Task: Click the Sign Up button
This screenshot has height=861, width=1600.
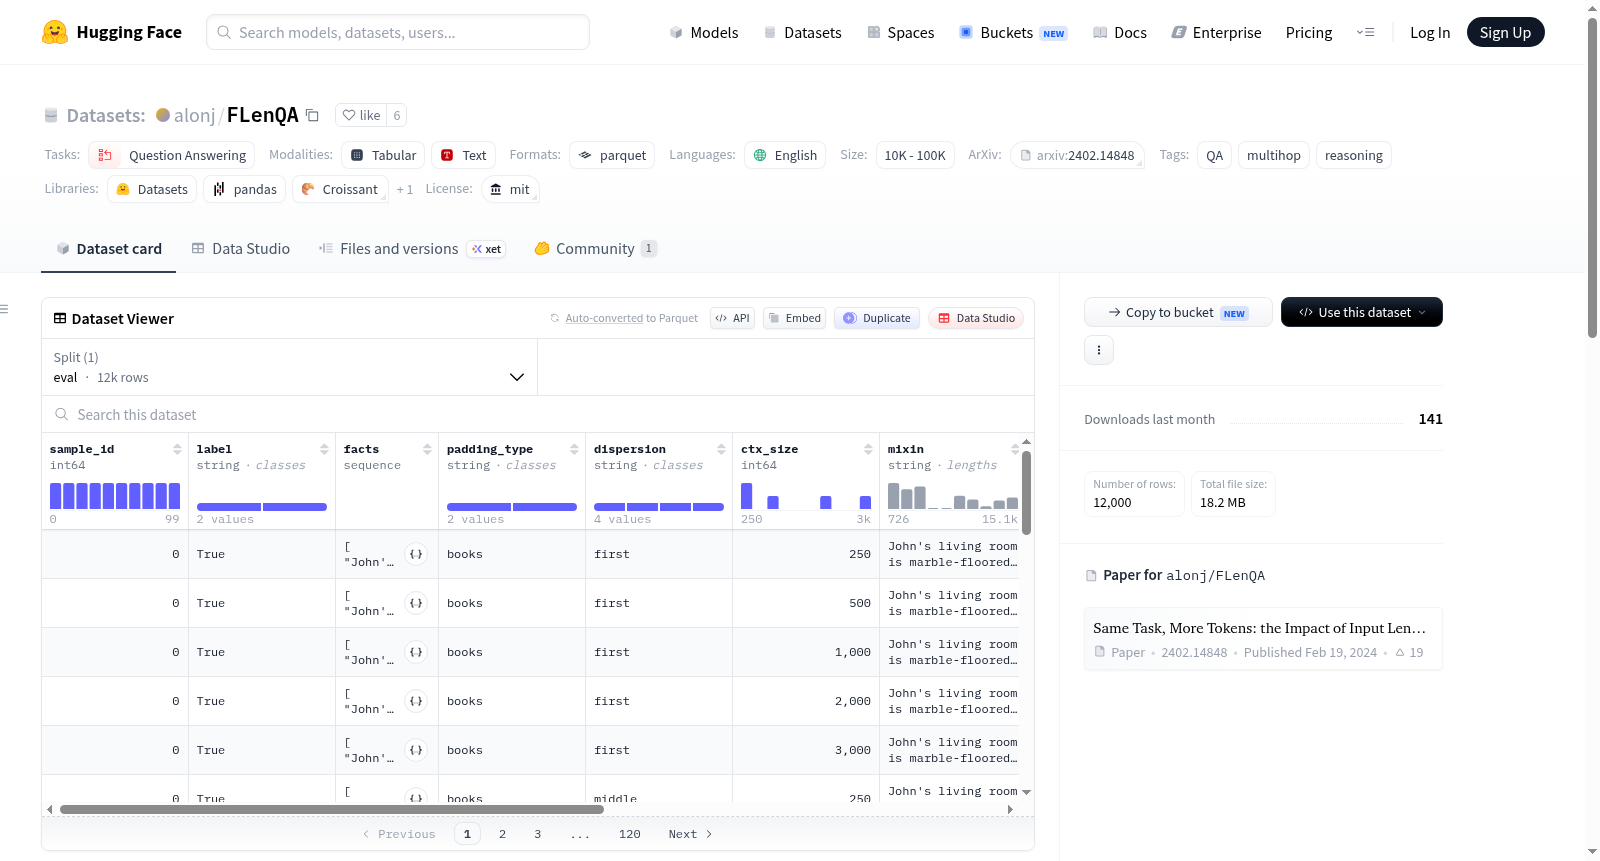Action: [x=1505, y=32]
